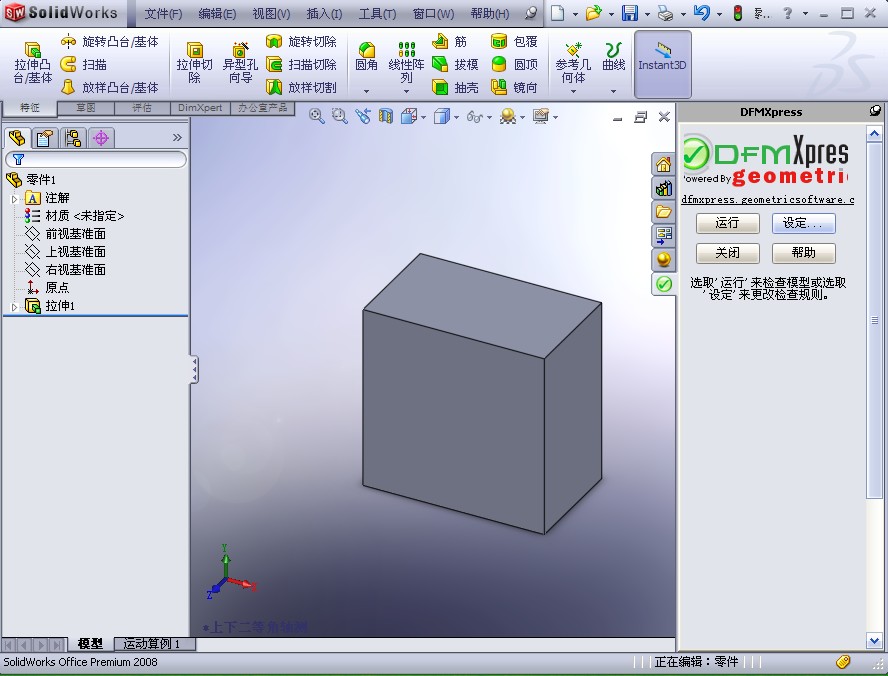Expand the manager tabs chevron
Viewport: 888px width, 676px height.
pyautogui.click(x=177, y=138)
